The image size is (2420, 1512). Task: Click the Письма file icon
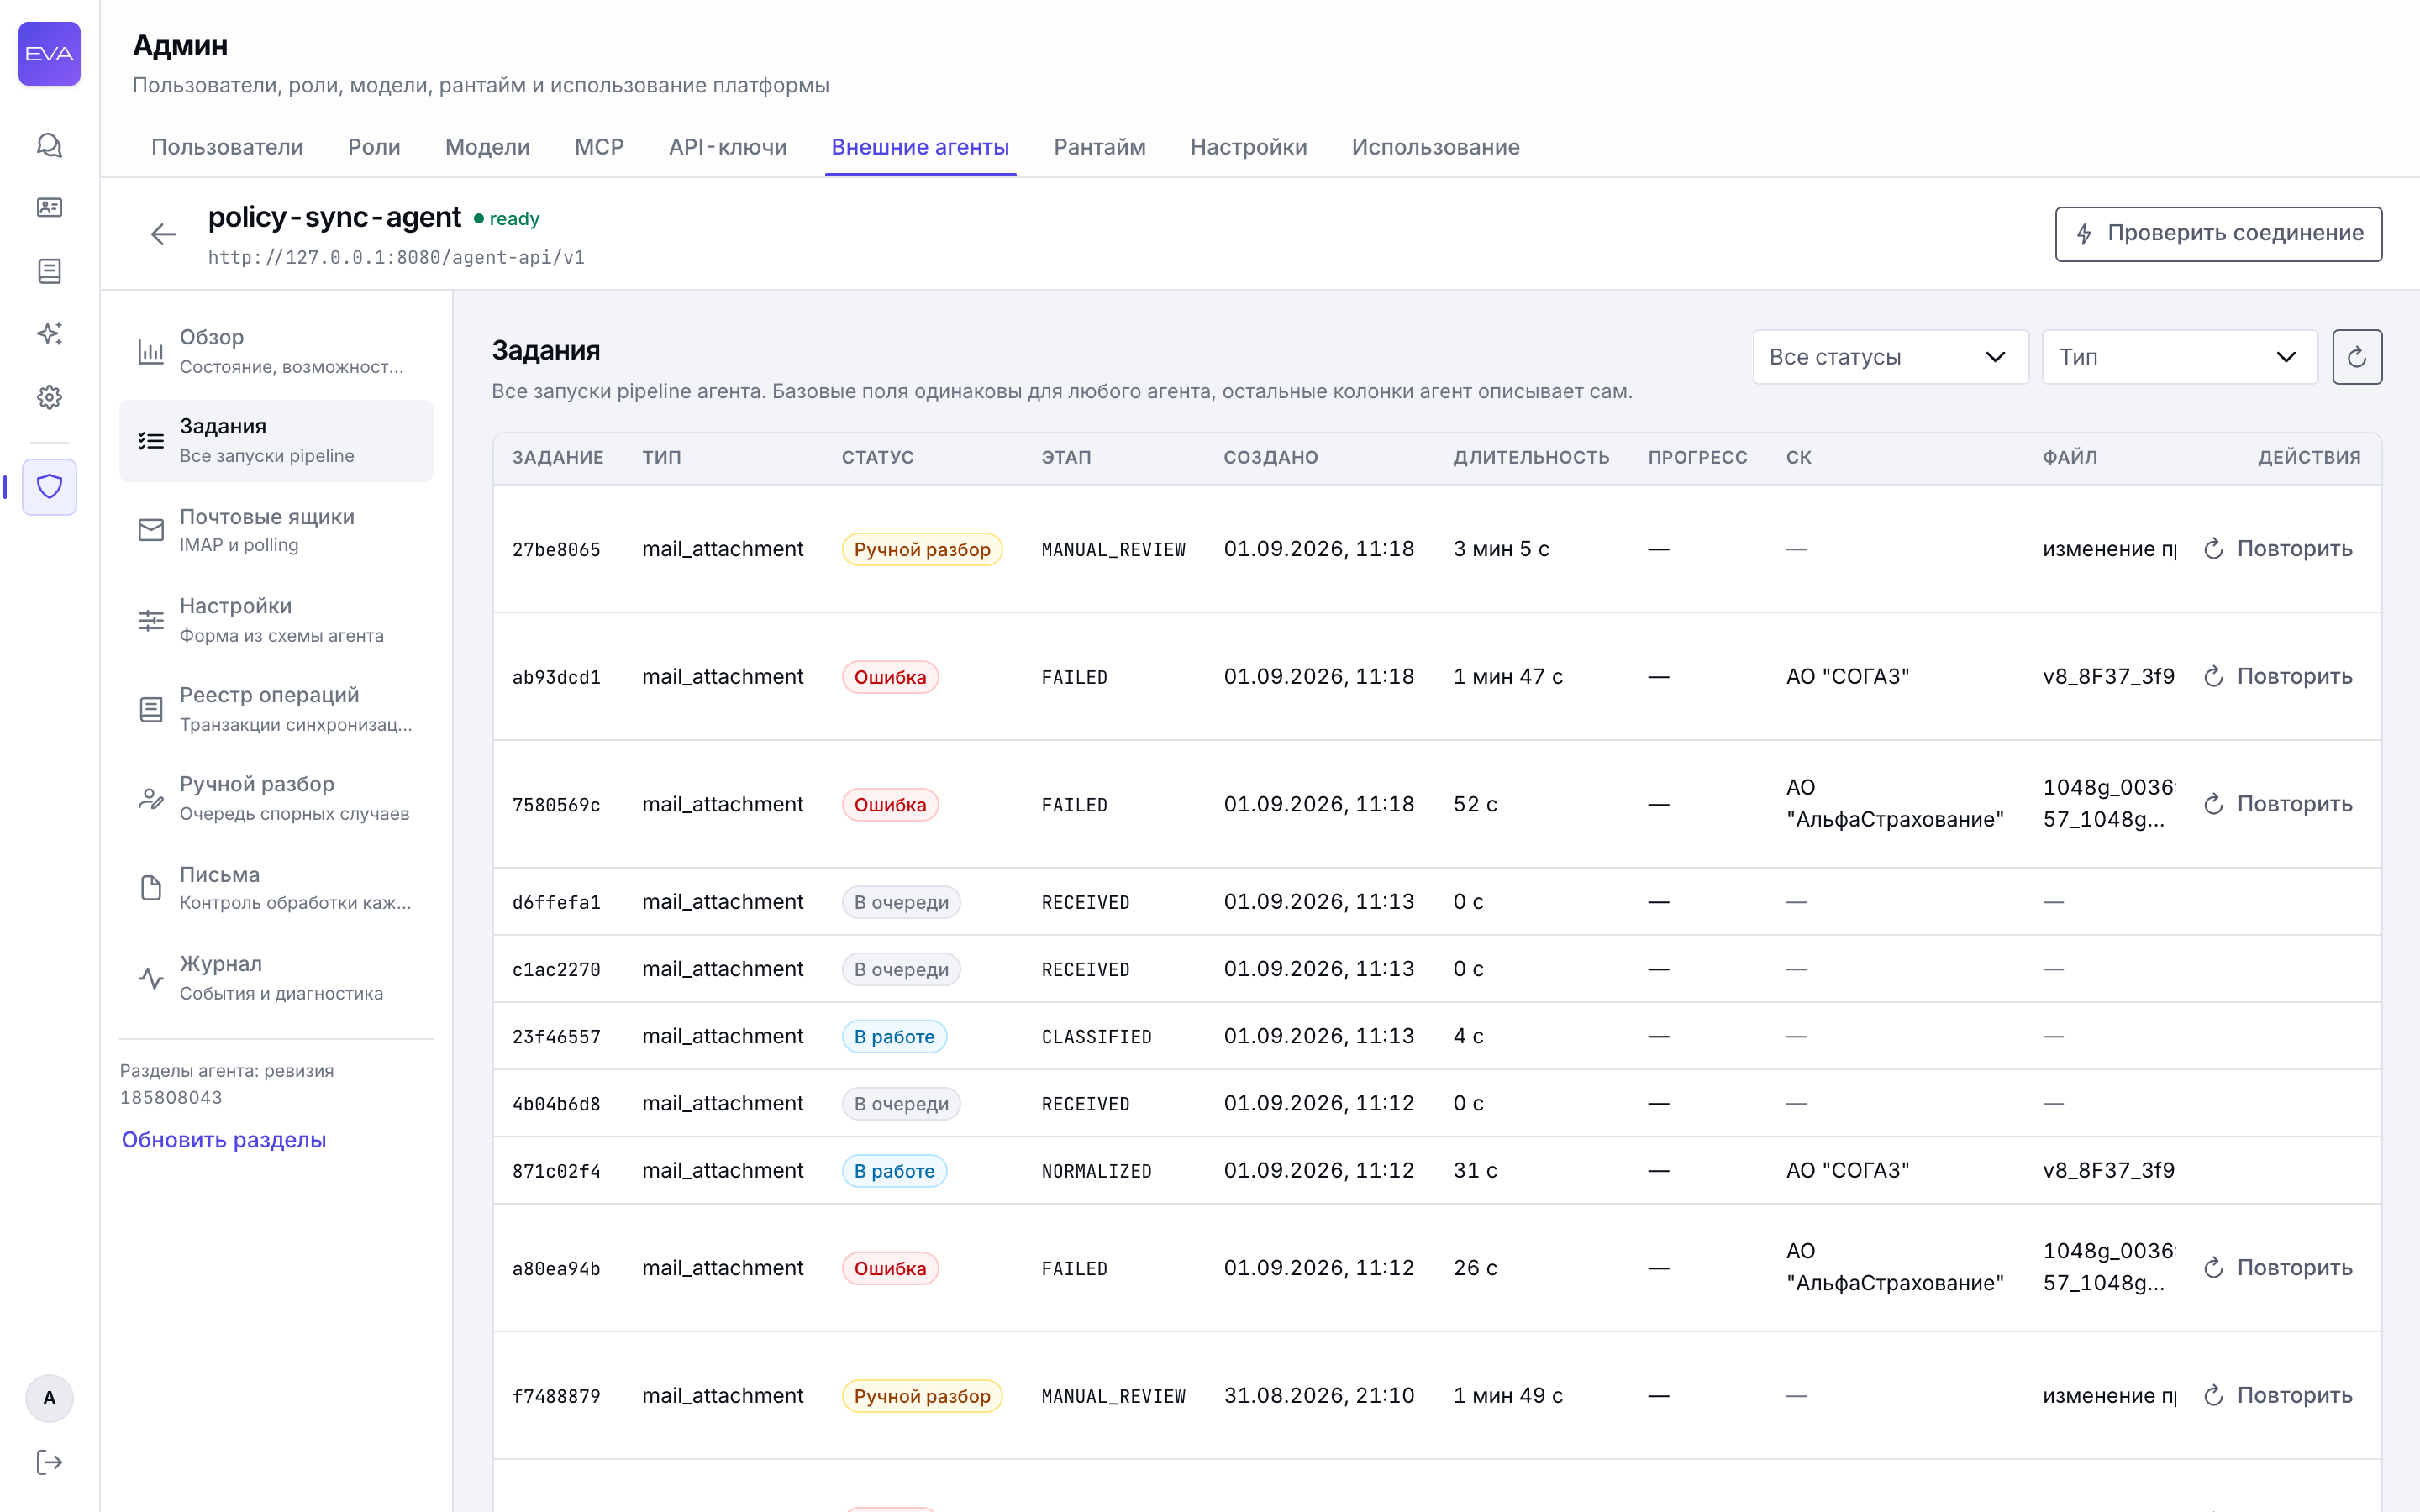point(151,888)
